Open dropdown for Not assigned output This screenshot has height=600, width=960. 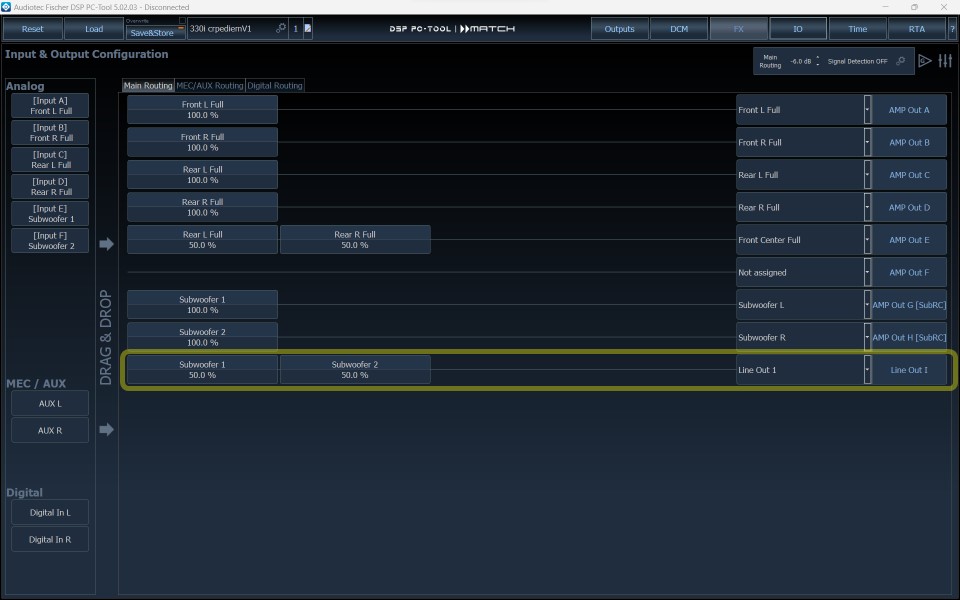[x=867, y=272]
